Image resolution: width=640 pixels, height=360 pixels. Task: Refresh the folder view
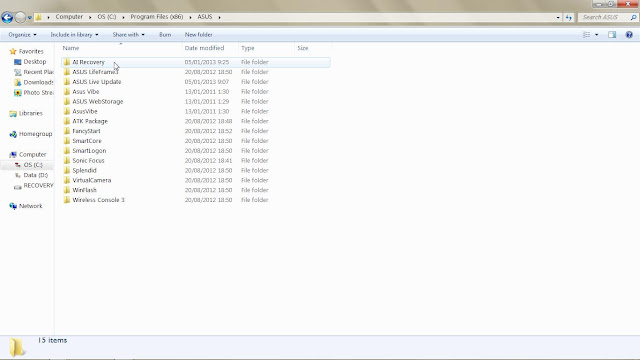pyautogui.click(x=569, y=17)
